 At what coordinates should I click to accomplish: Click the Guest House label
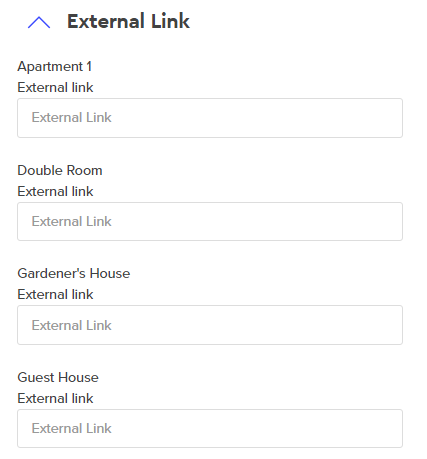coord(58,377)
